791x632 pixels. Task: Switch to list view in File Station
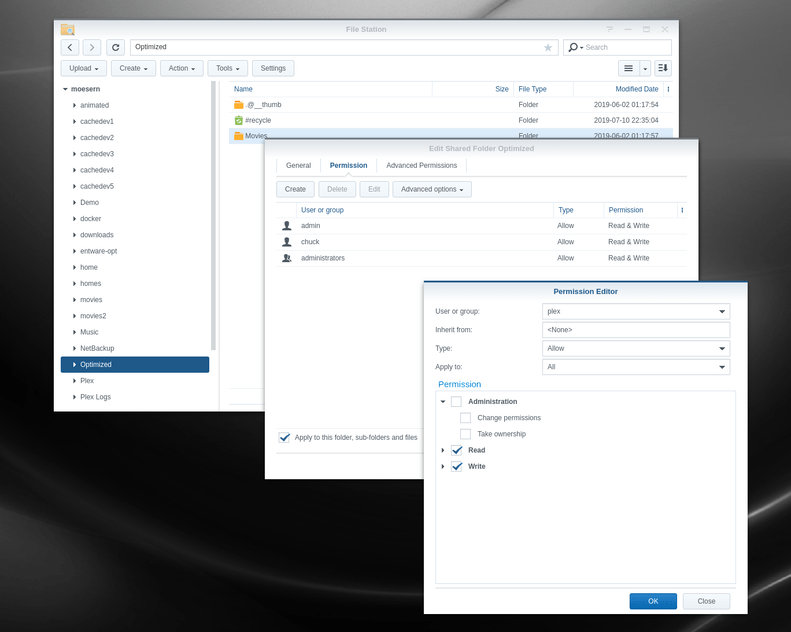pos(629,68)
